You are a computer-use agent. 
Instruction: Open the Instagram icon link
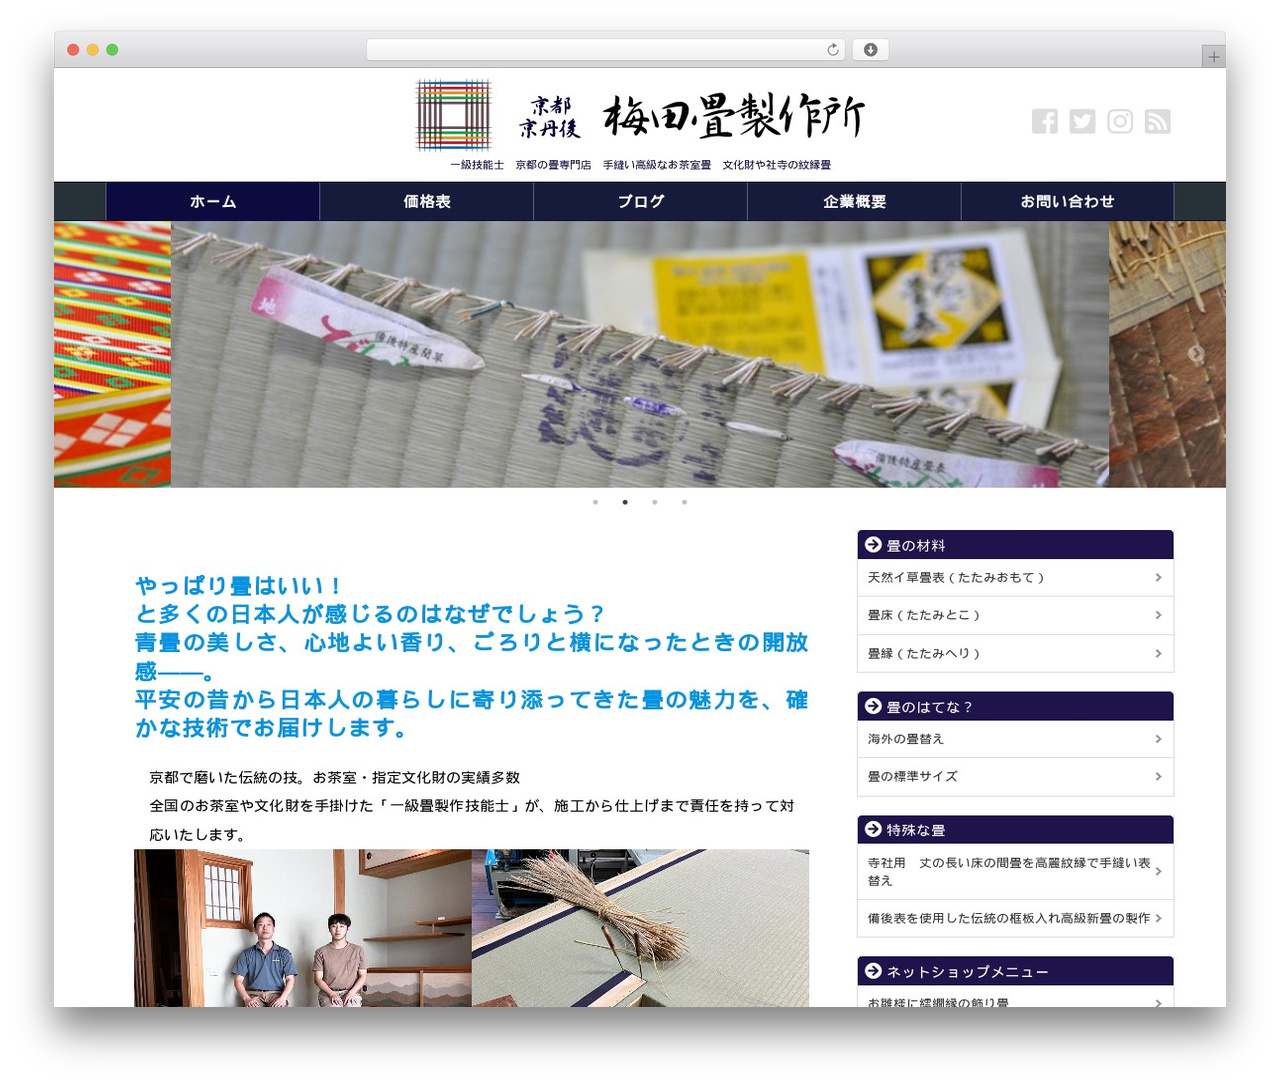(x=1120, y=121)
